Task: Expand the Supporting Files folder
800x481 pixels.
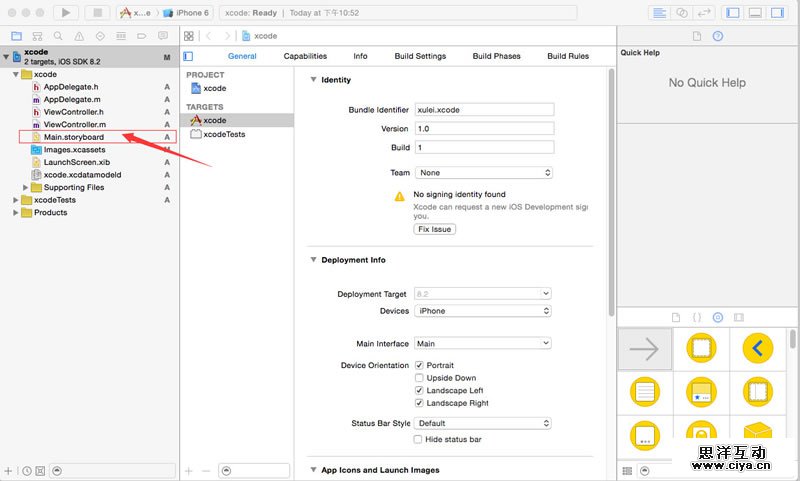Action: tap(25, 187)
